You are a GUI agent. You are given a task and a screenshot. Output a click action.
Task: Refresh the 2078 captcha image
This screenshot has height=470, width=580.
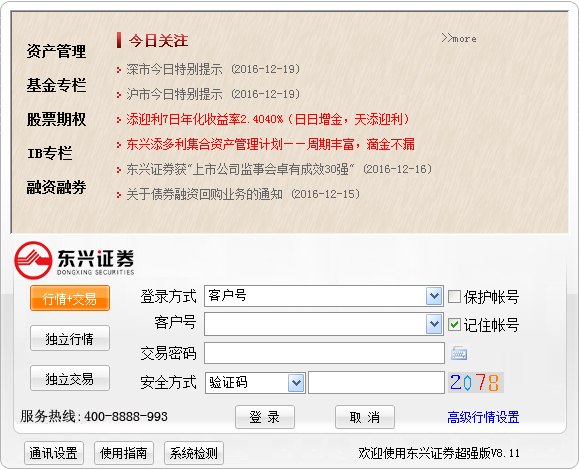(476, 382)
